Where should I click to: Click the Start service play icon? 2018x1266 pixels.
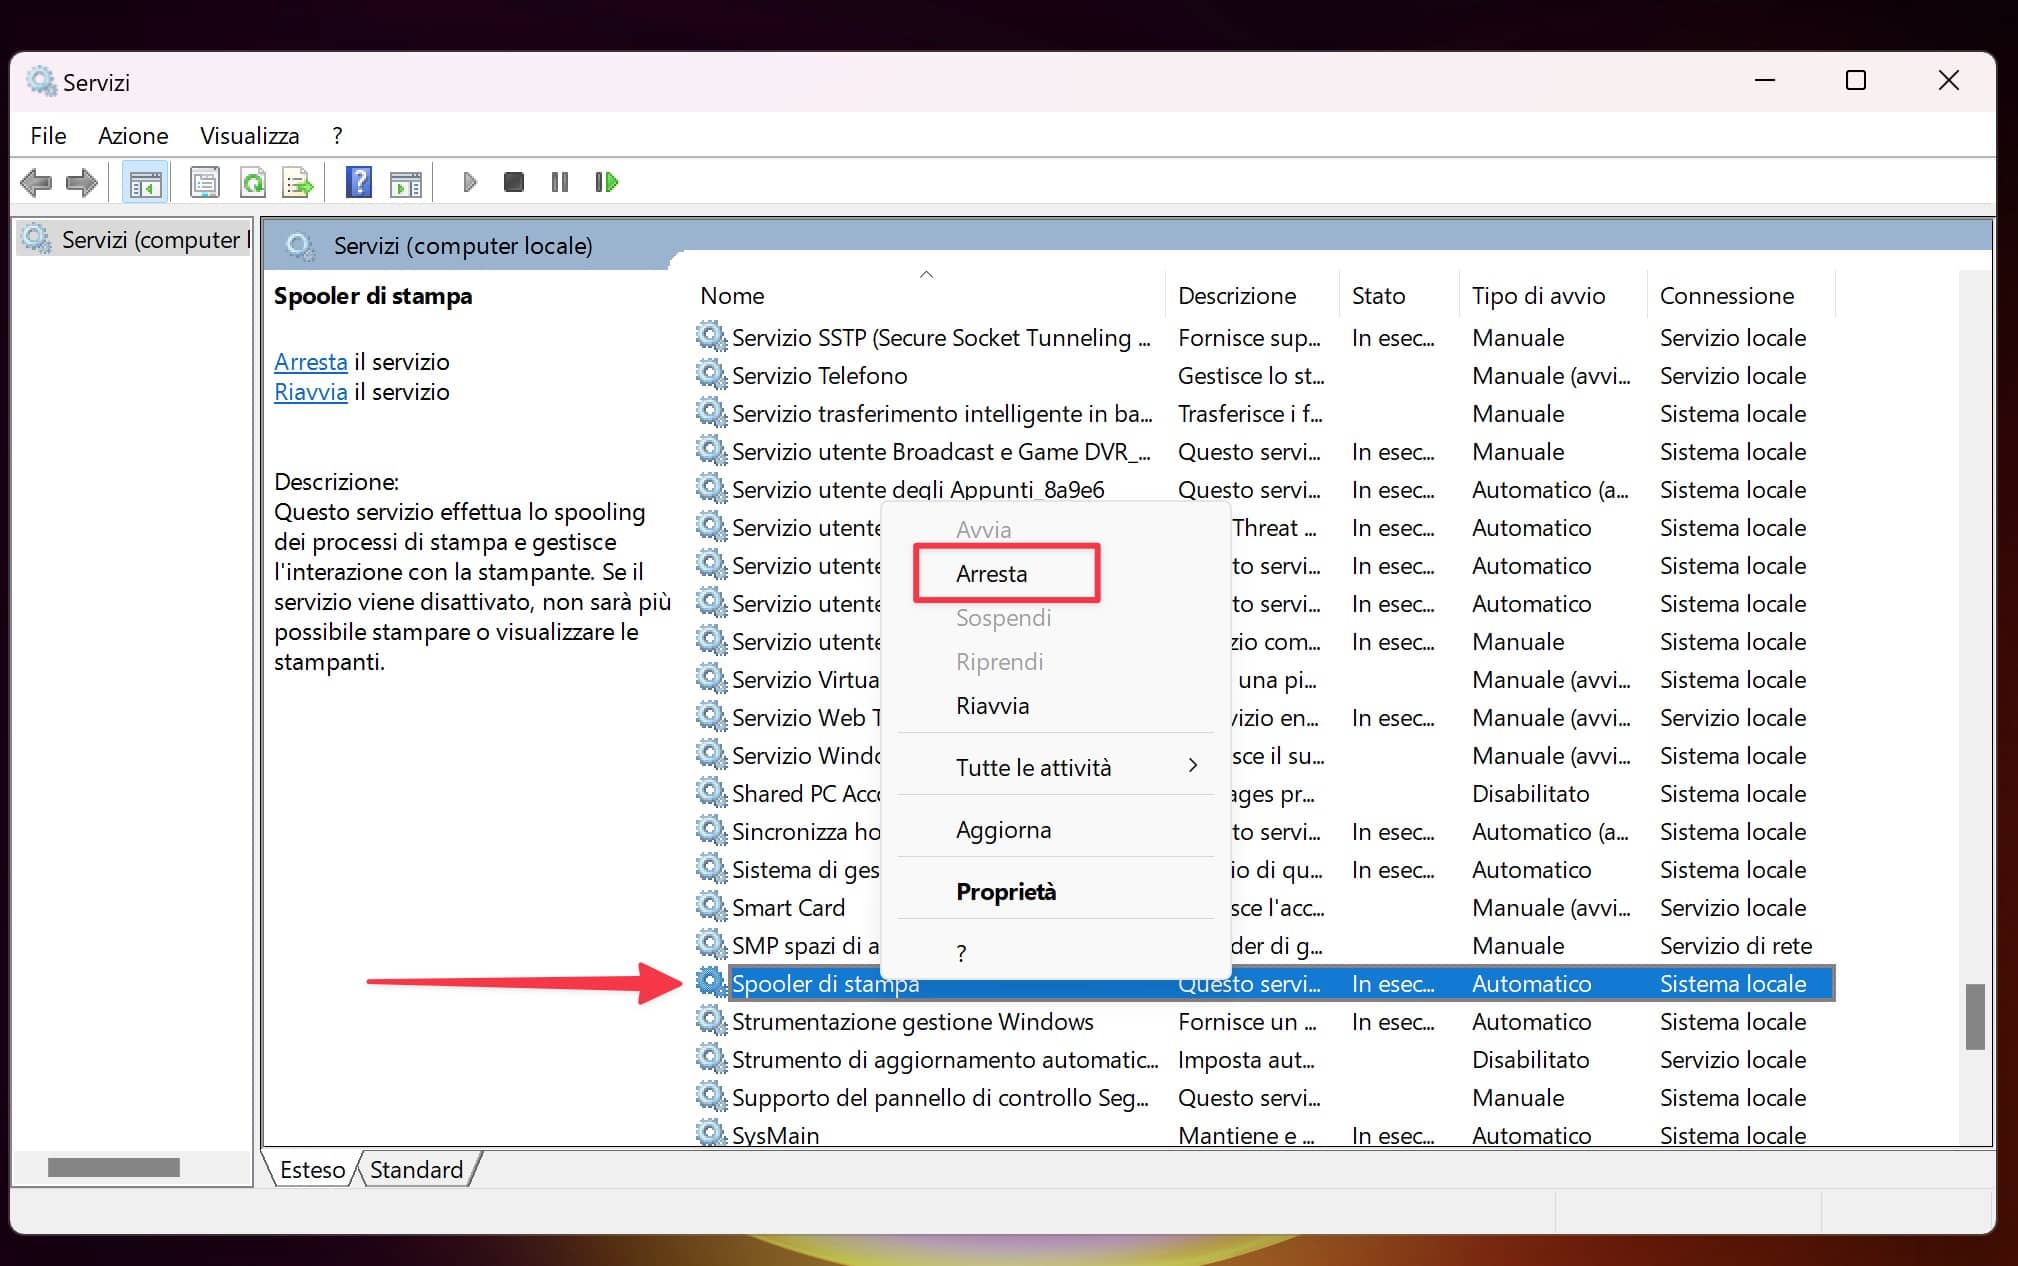[469, 182]
